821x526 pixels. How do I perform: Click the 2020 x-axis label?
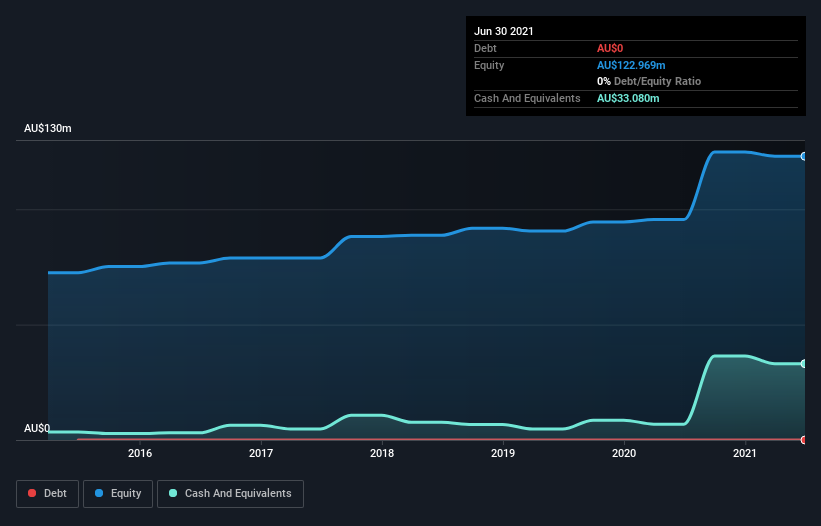[624, 453]
